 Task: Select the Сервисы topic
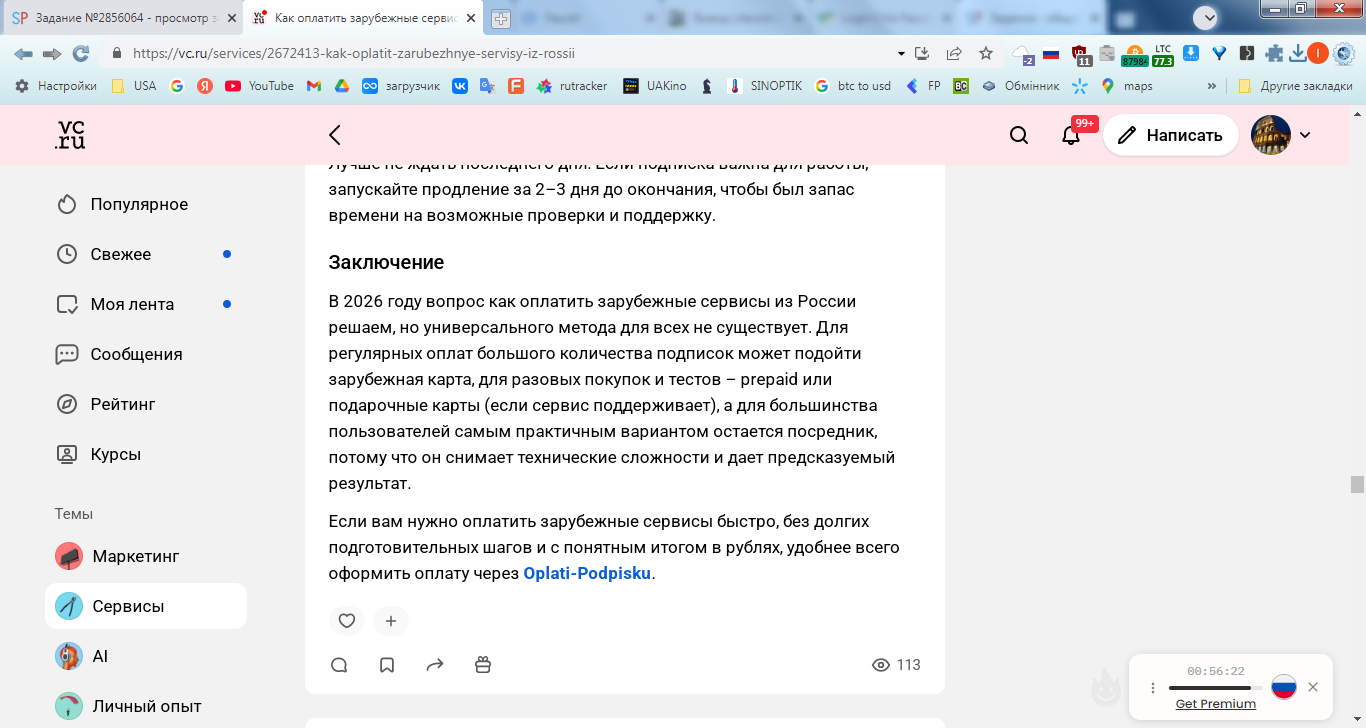pyautogui.click(x=146, y=606)
